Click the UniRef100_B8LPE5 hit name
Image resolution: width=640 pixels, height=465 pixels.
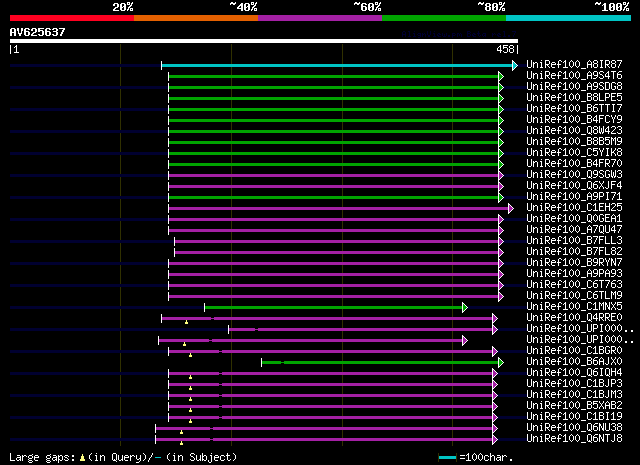574,97
